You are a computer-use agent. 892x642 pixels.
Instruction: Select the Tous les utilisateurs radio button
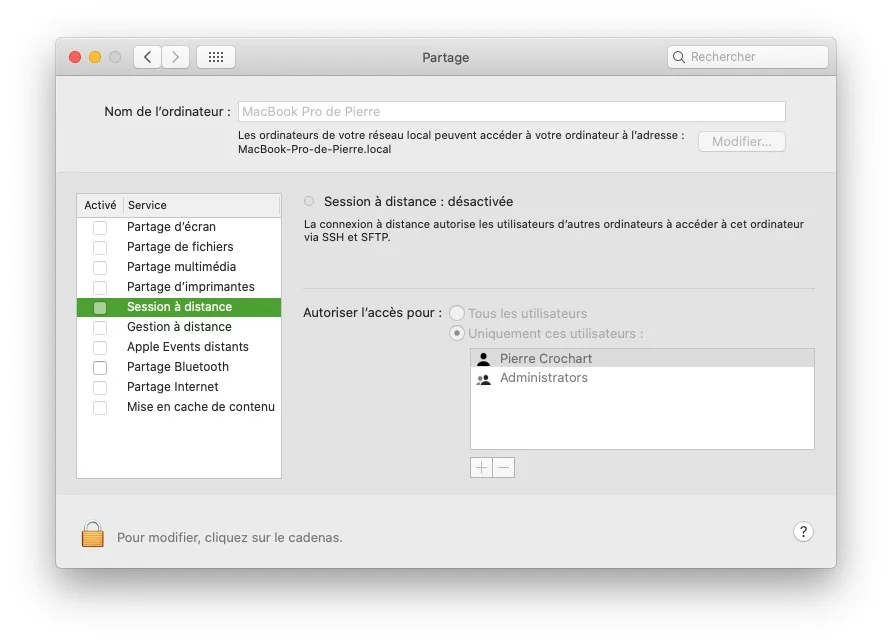point(457,313)
